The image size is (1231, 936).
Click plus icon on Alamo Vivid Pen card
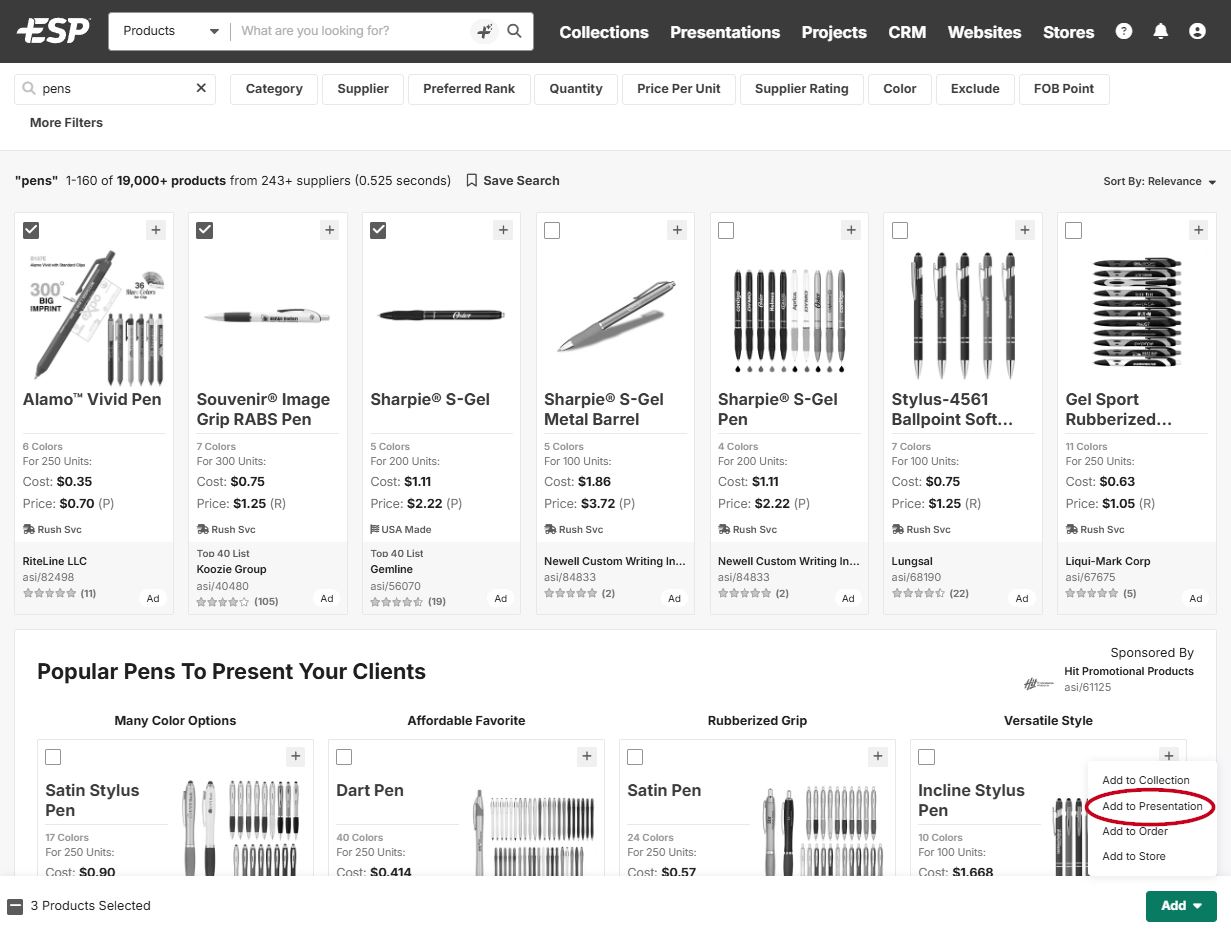(x=155, y=230)
